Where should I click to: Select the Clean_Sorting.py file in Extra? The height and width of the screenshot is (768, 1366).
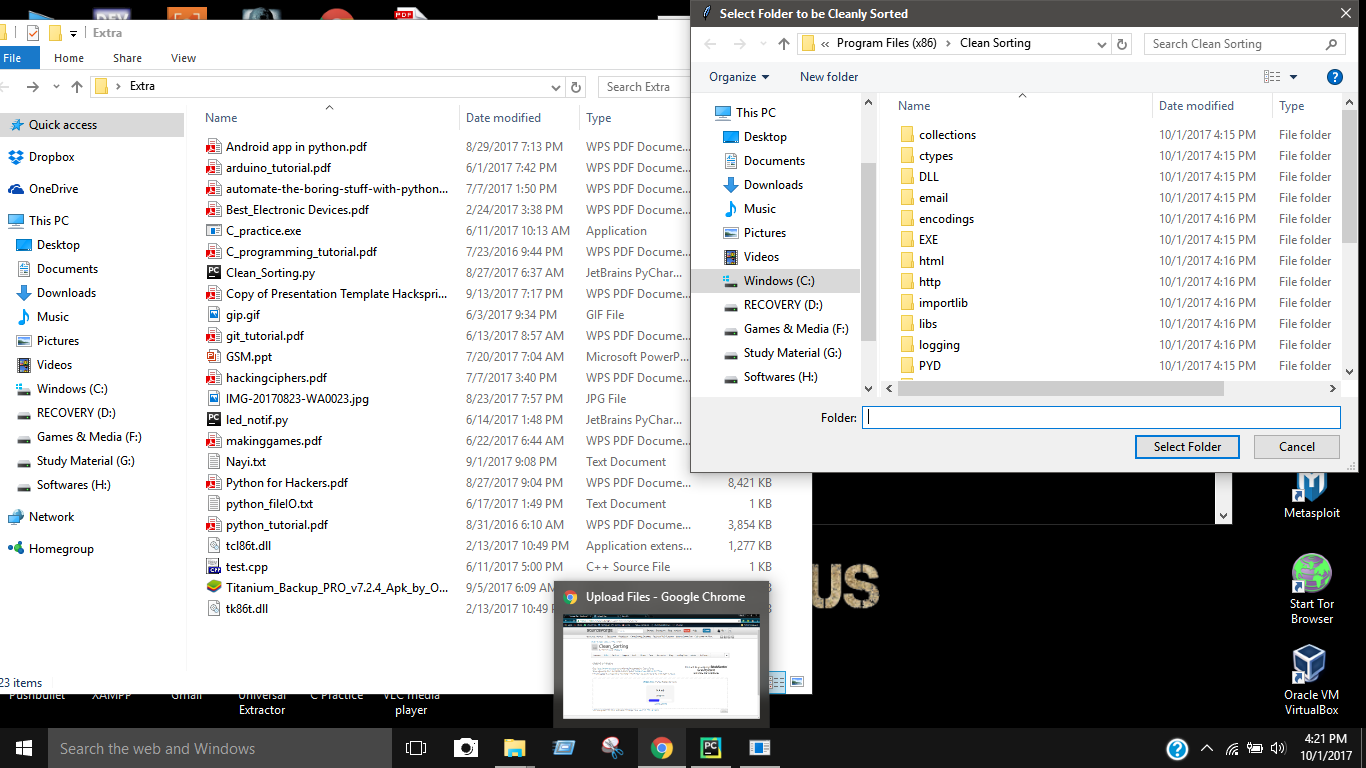coord(270,273)
